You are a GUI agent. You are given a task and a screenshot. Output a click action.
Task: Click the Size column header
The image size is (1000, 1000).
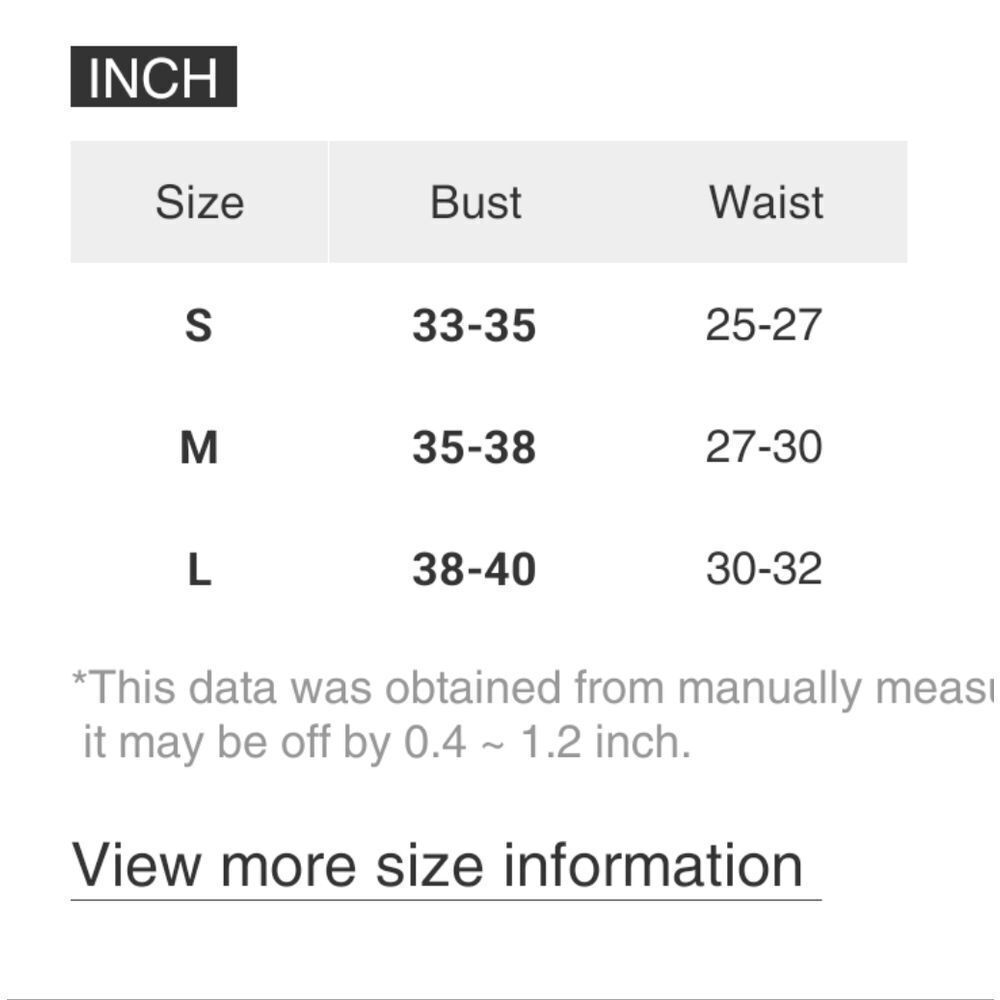click(199, 203)
